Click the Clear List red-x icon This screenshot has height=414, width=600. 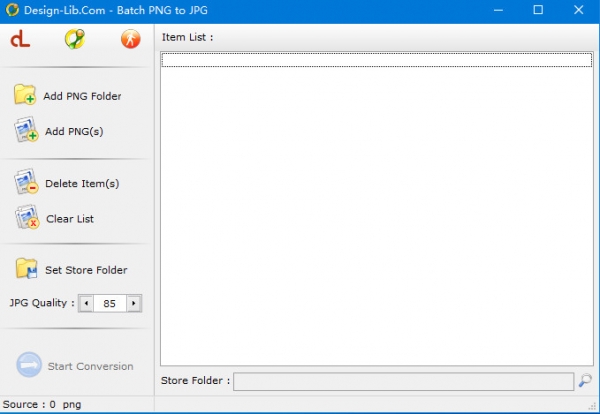27,217
